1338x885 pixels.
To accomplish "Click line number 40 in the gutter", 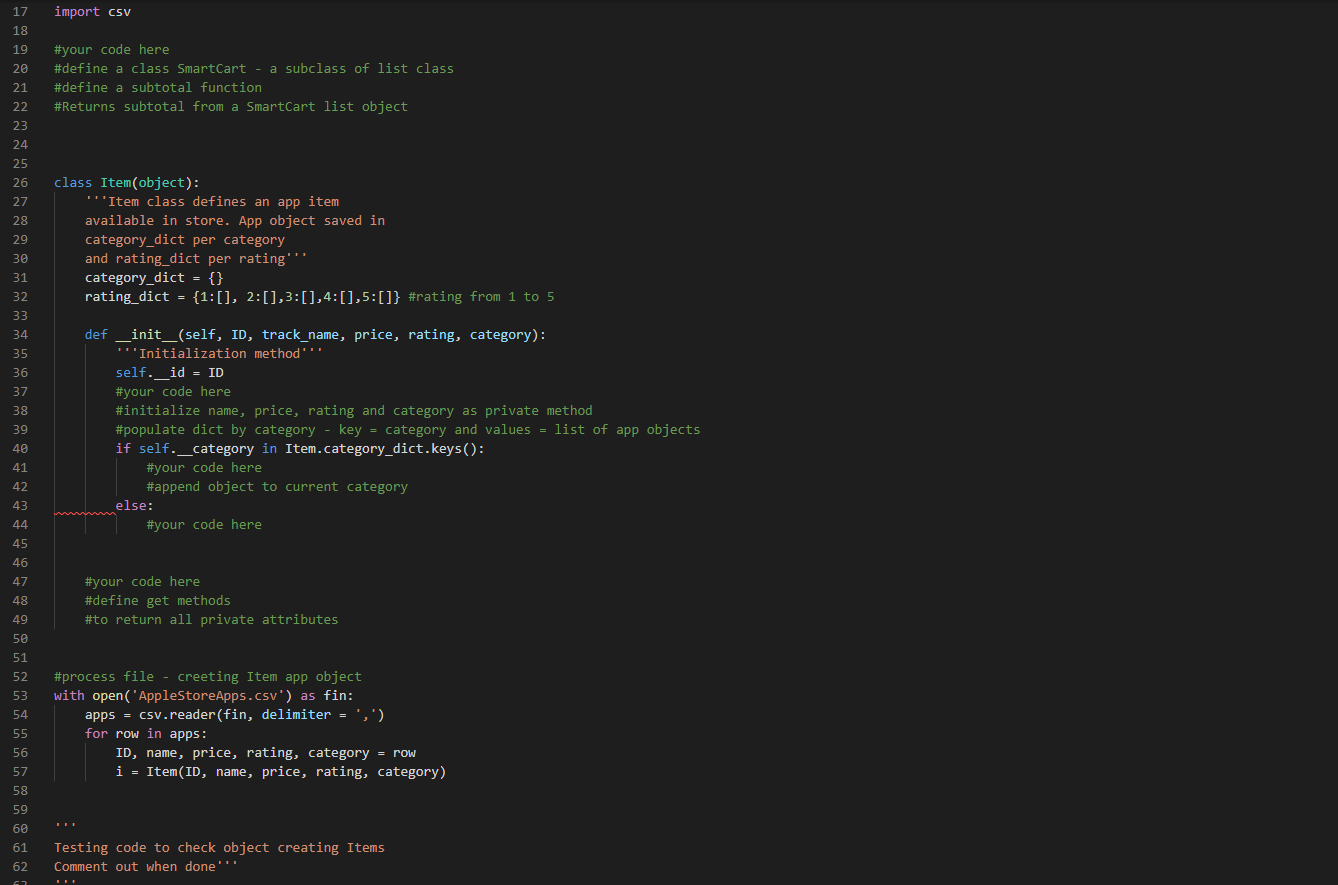I will coord(20,449).
